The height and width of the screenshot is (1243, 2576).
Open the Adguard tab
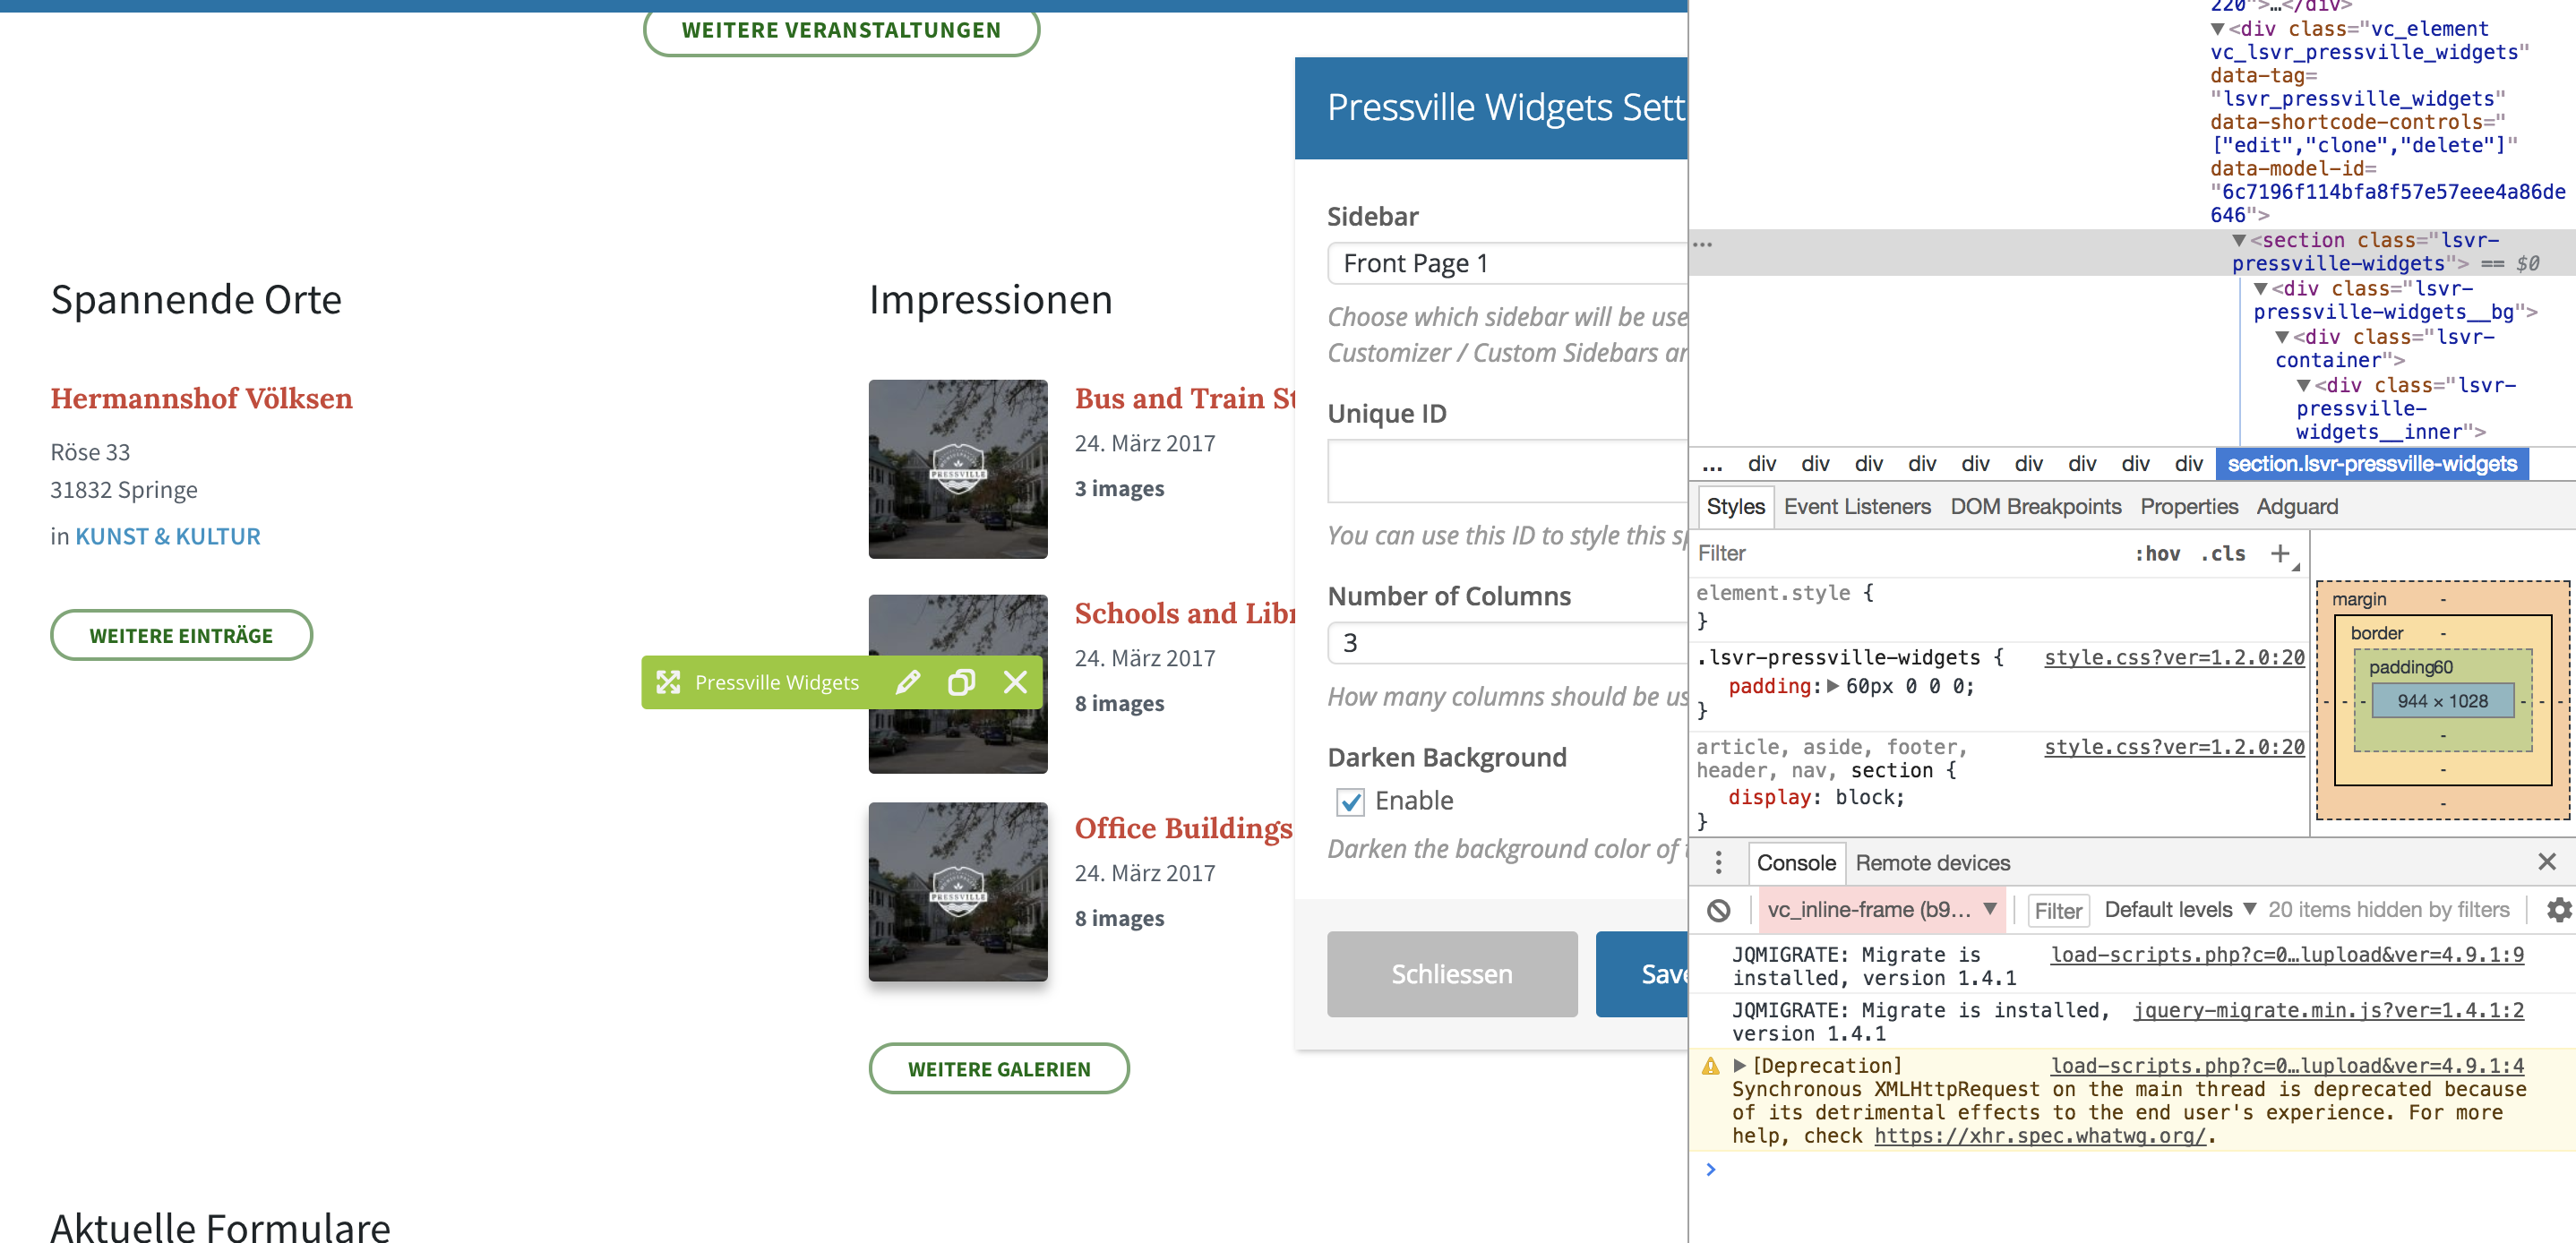2296,507
